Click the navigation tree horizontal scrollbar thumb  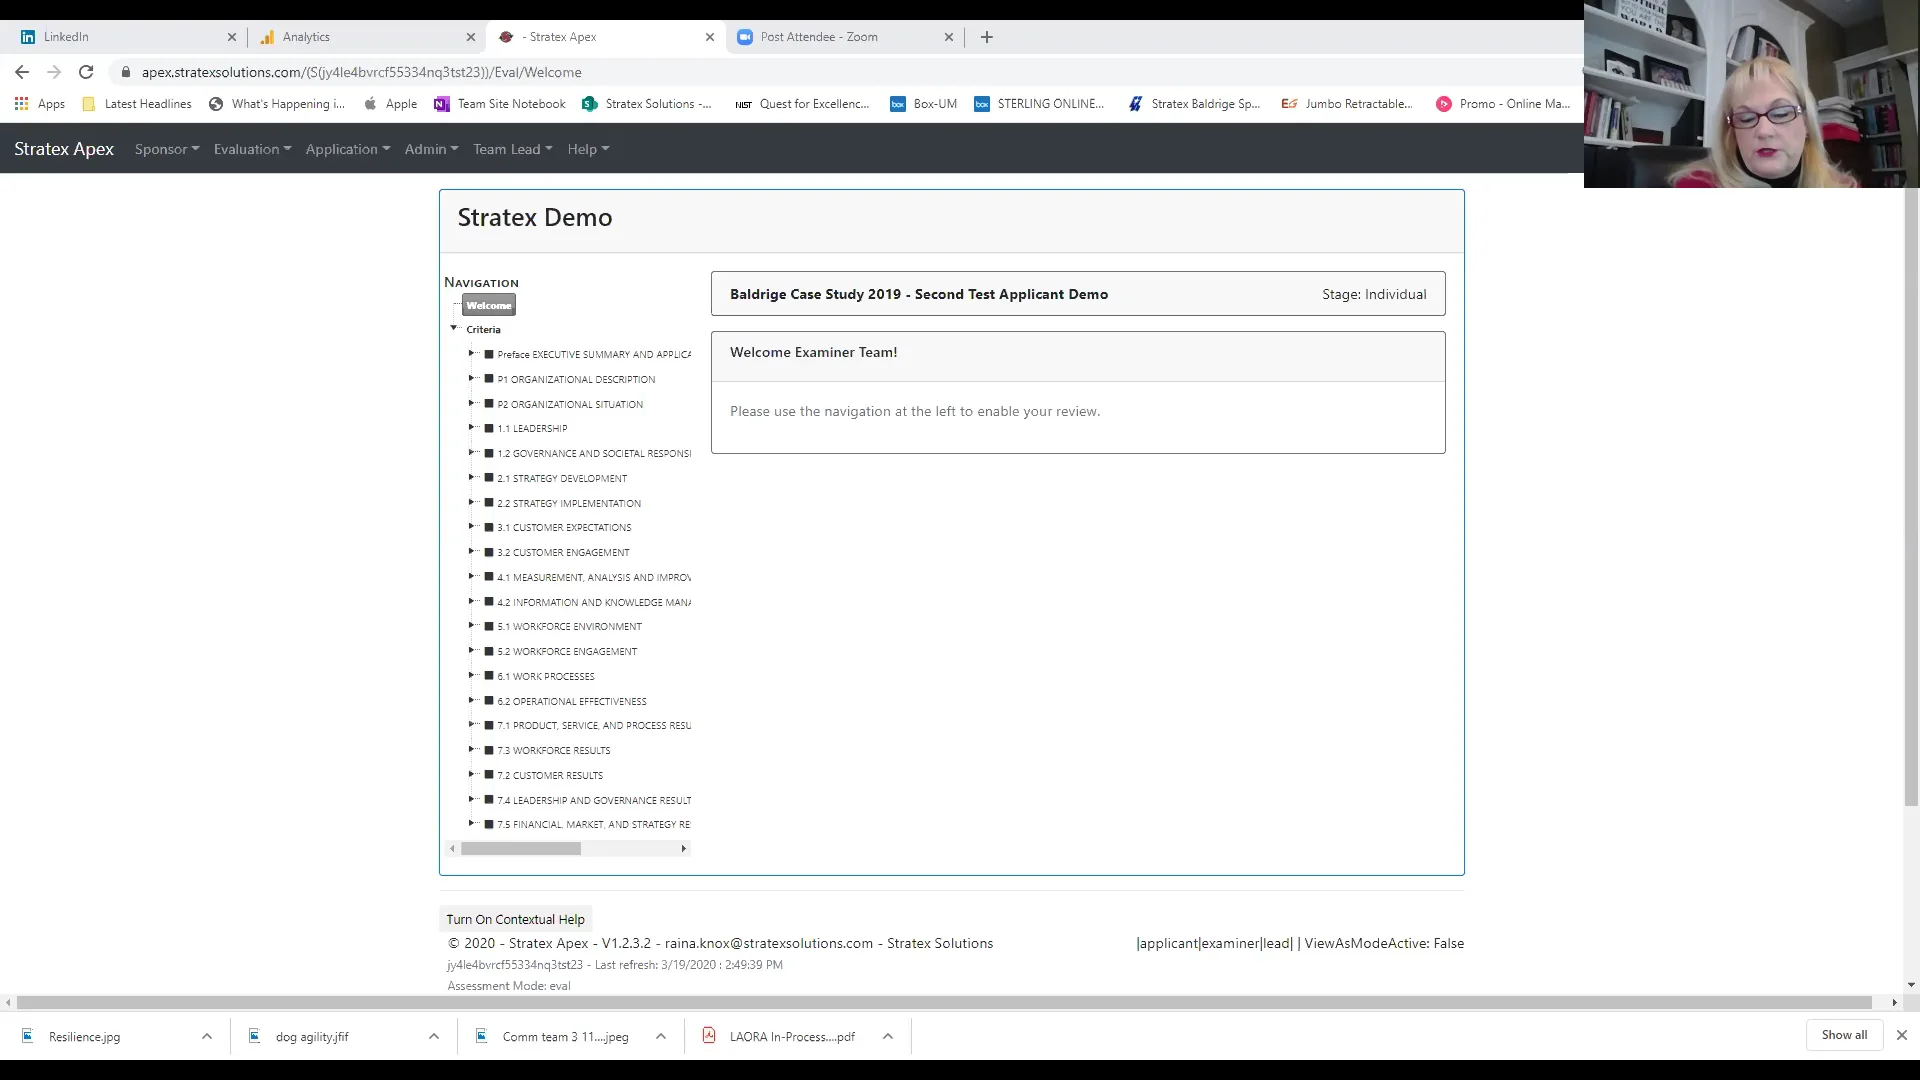pyautogui.click(x=520, y=848)
